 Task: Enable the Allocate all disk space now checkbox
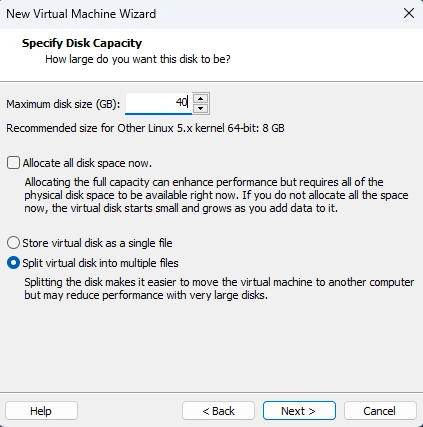[13, 163]
